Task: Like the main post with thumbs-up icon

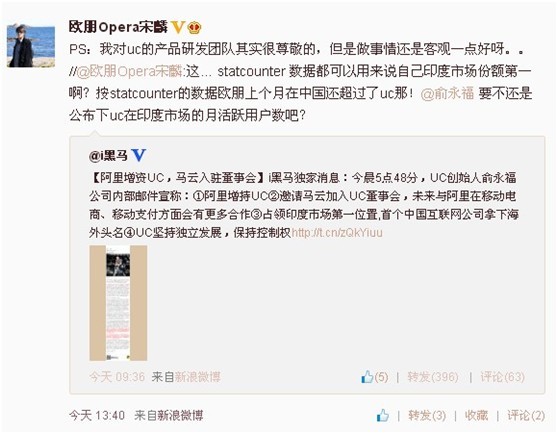Action: click(383, 415)
